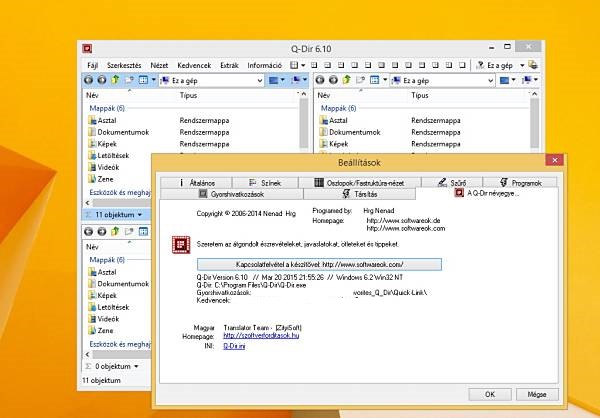Click the view mode grid icon in top-left pane

click(x=143, y=80)
